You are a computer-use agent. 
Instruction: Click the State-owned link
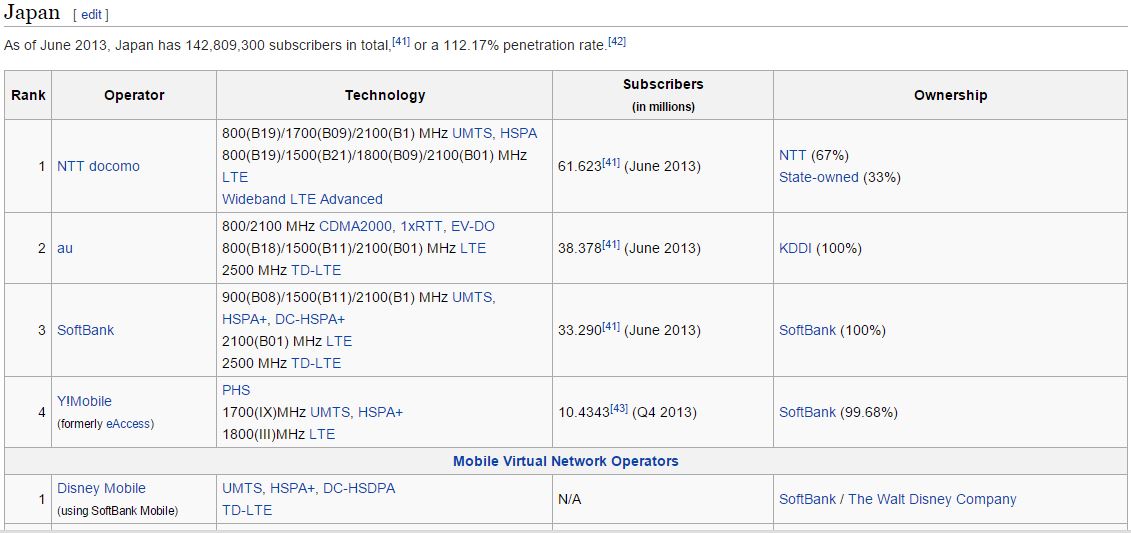tap(819, 177)
